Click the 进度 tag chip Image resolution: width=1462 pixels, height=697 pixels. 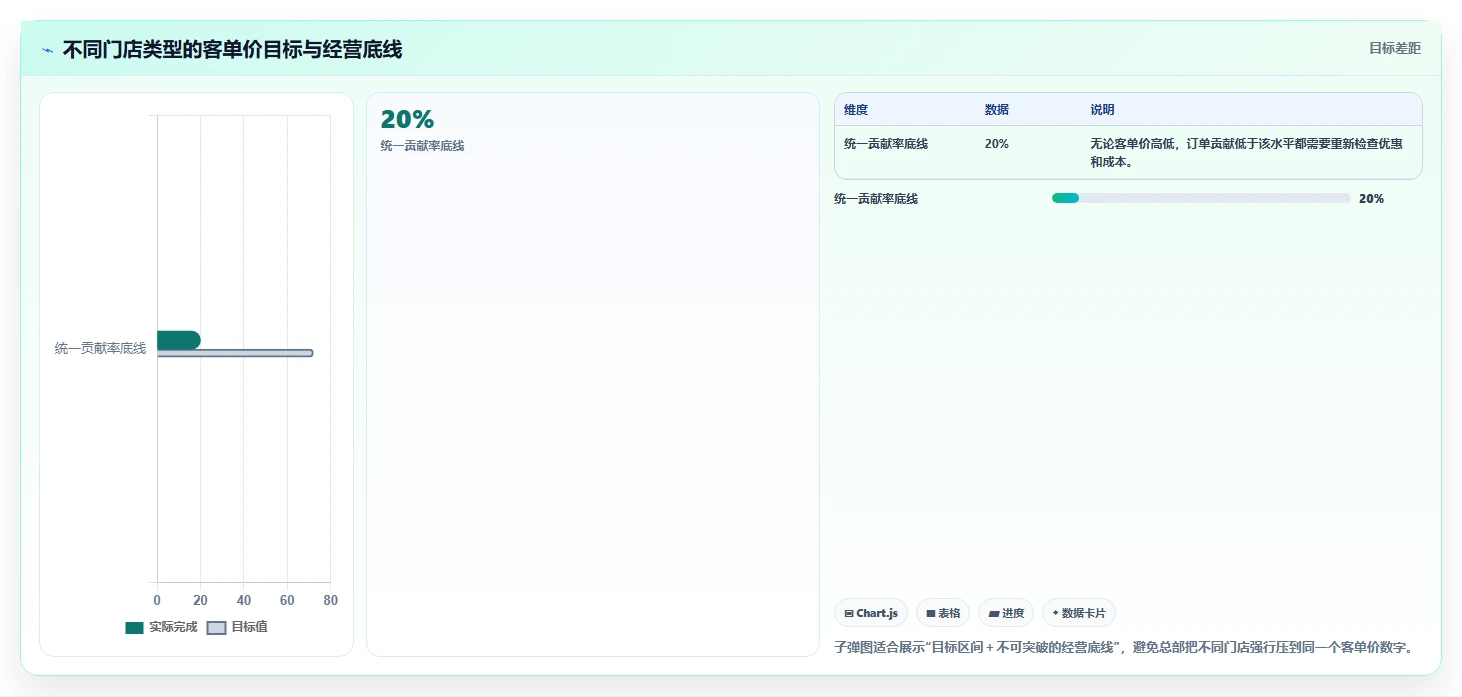(x=1006, y=613)
